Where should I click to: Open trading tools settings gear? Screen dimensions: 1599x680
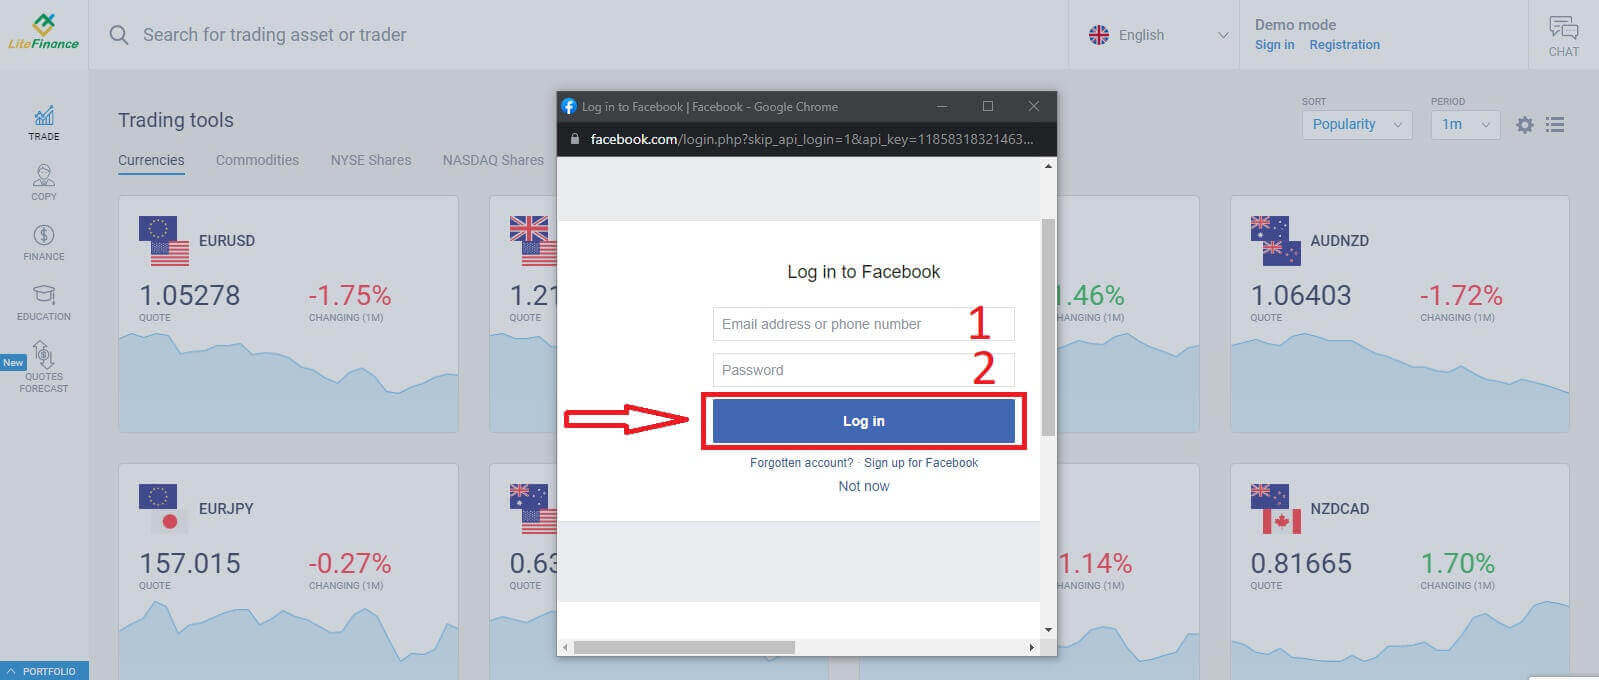[1524, 125]
